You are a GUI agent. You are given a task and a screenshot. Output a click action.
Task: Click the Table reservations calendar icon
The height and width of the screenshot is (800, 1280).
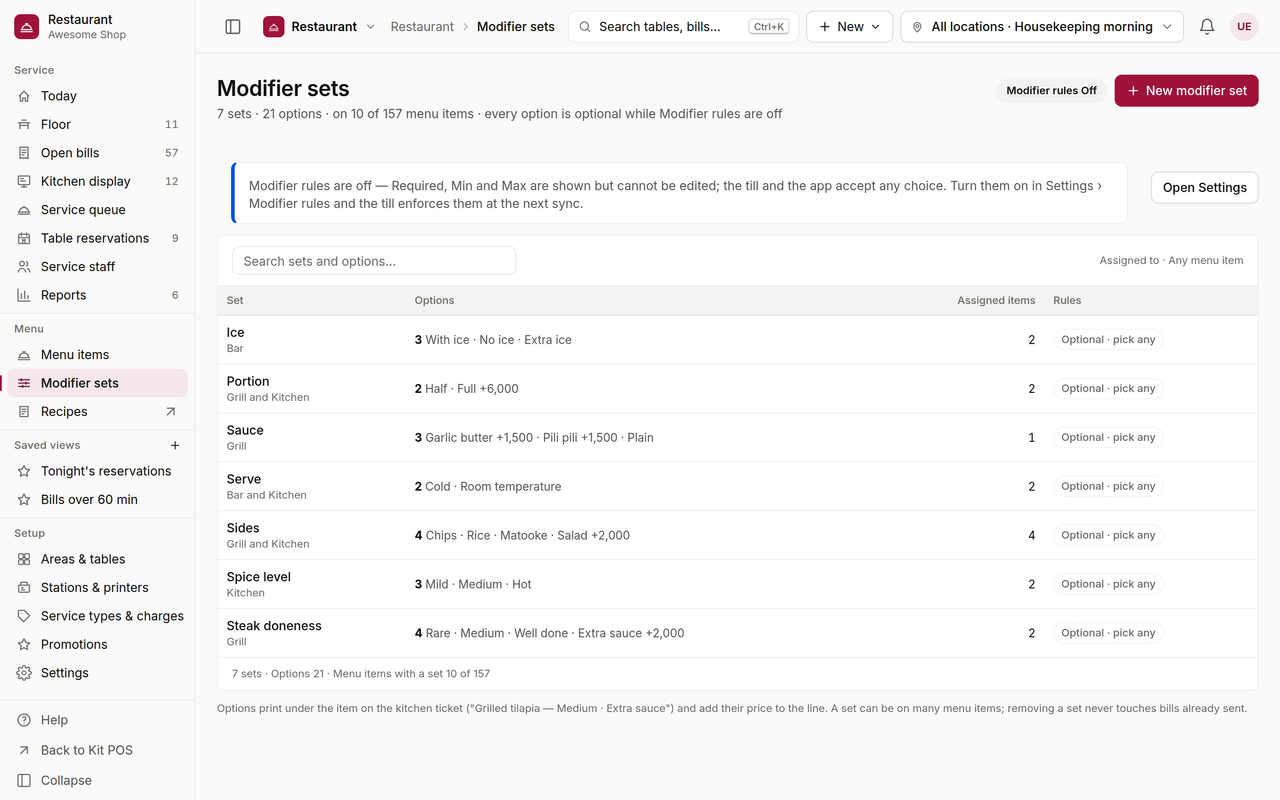tap(24, 238)
